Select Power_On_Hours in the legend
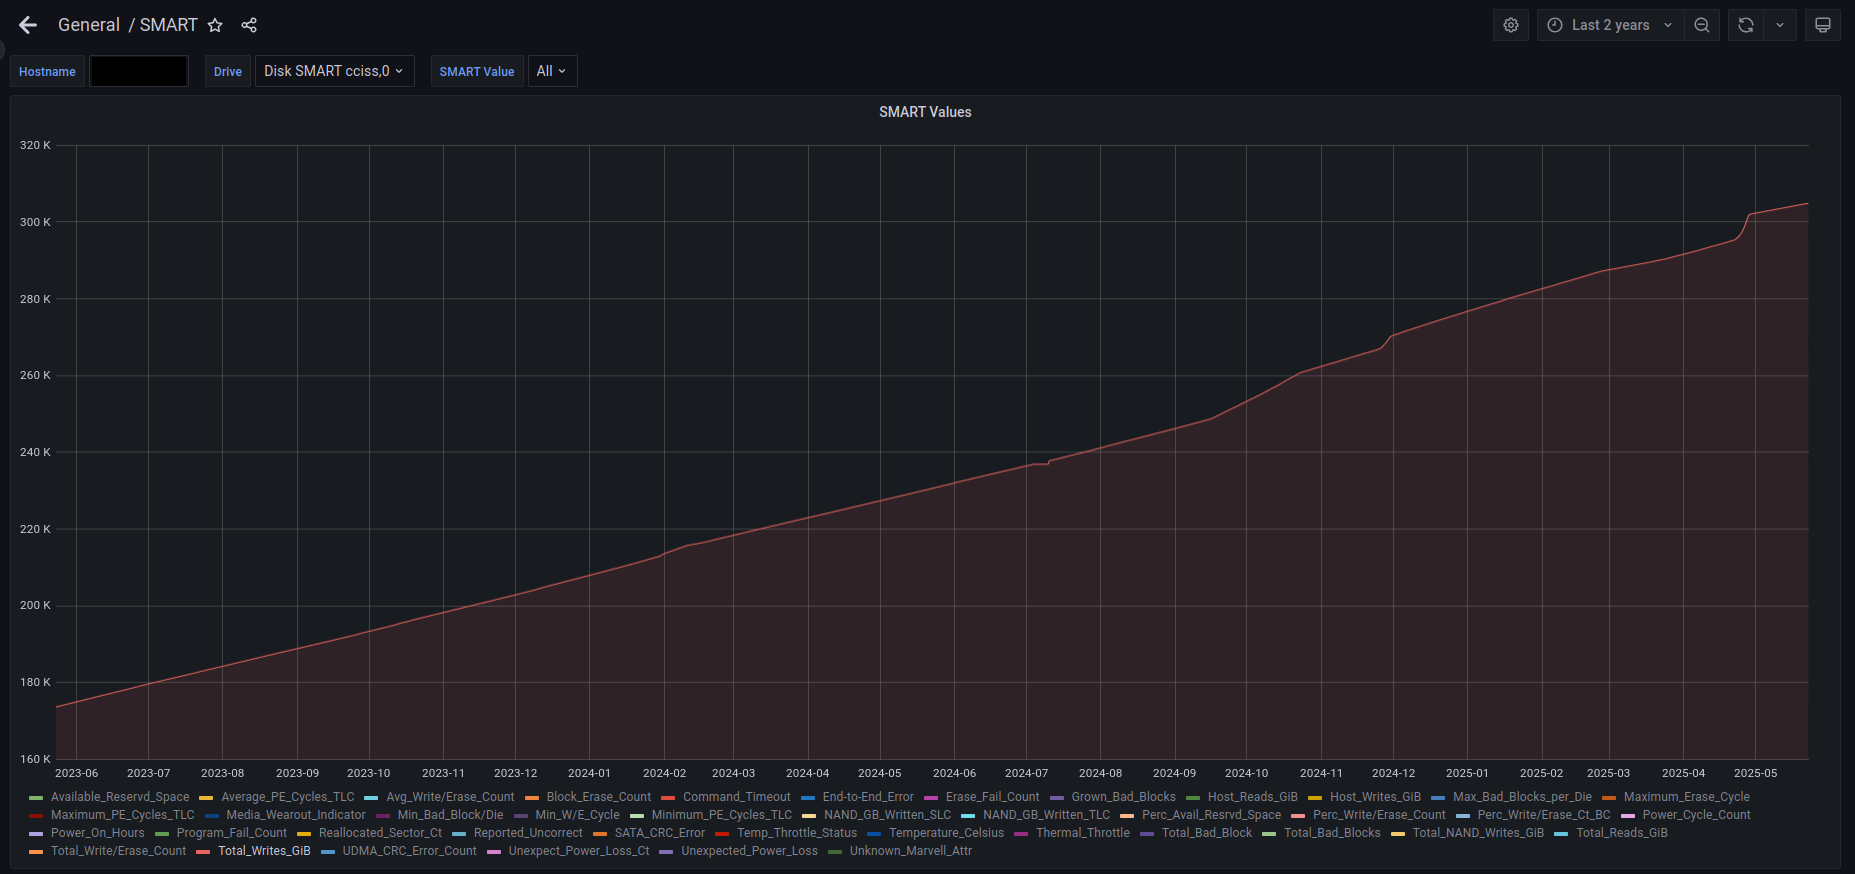 pyautogui.click(x=98, y=833)
